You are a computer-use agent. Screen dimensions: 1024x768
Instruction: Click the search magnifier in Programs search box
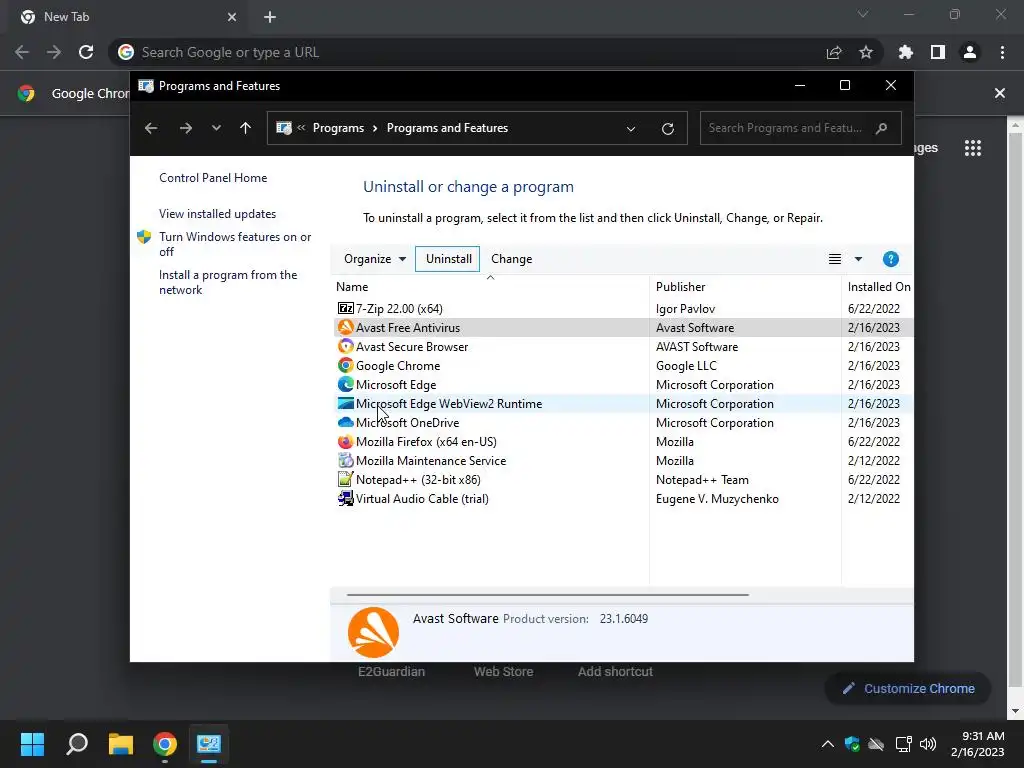[881, 128]
